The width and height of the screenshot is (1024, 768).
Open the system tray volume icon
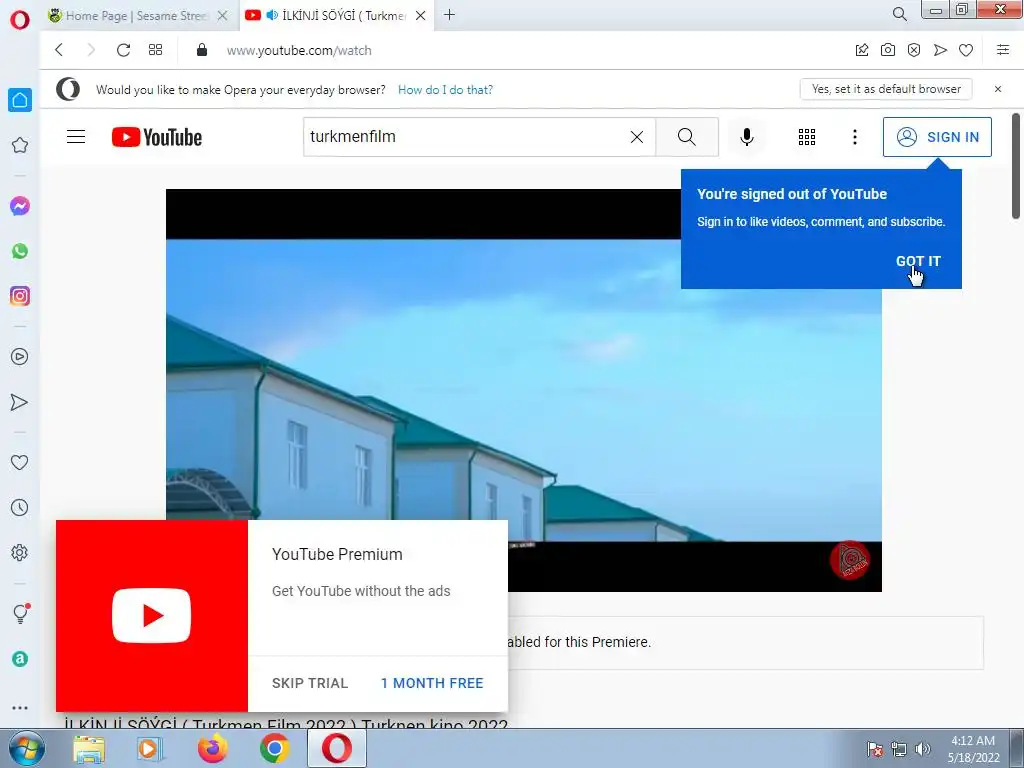[x=922, y=749]
